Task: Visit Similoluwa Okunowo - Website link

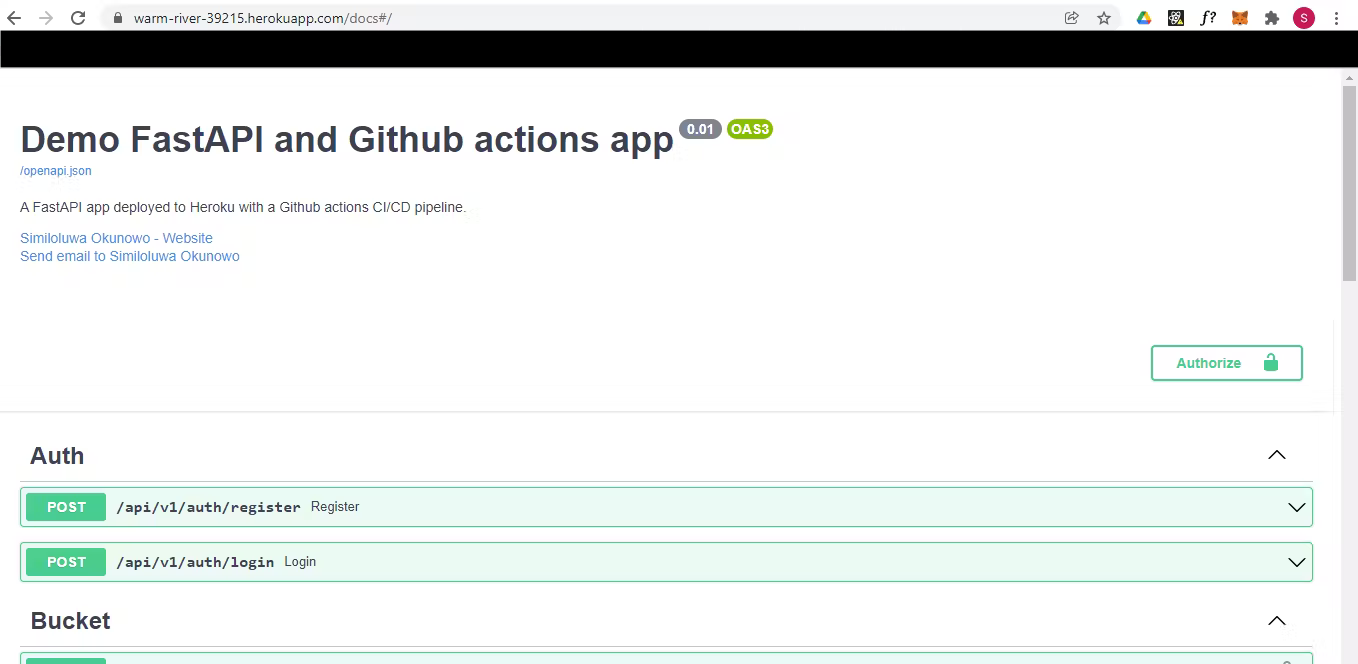Action: (116, 238)
